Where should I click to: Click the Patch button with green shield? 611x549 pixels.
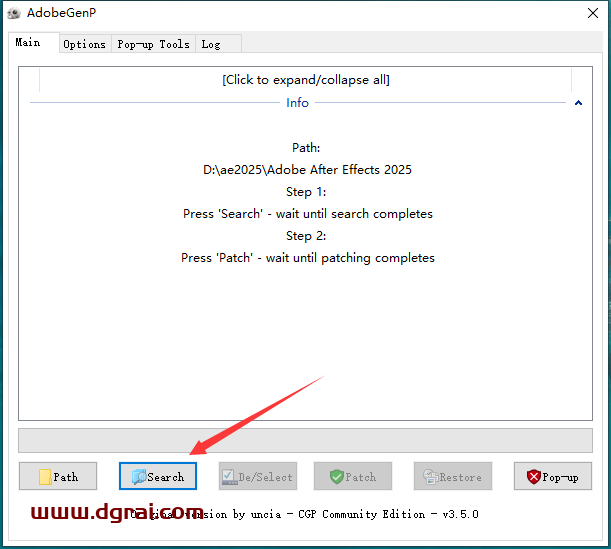tap(353, 476)
